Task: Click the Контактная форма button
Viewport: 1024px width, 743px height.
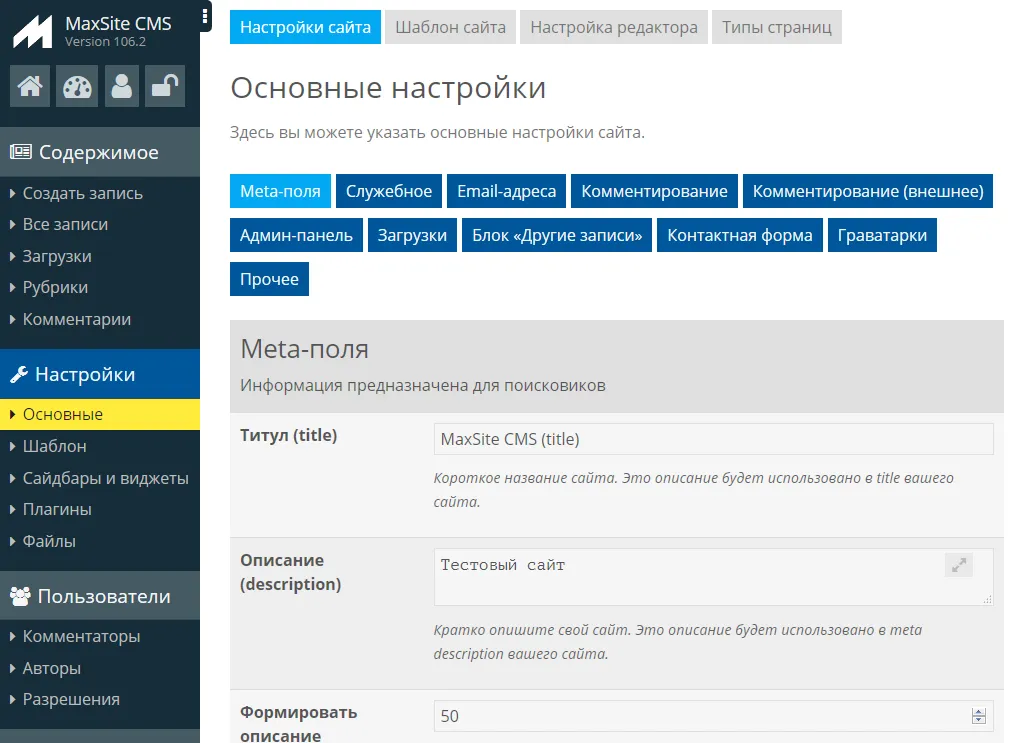Action: (740, 235)
